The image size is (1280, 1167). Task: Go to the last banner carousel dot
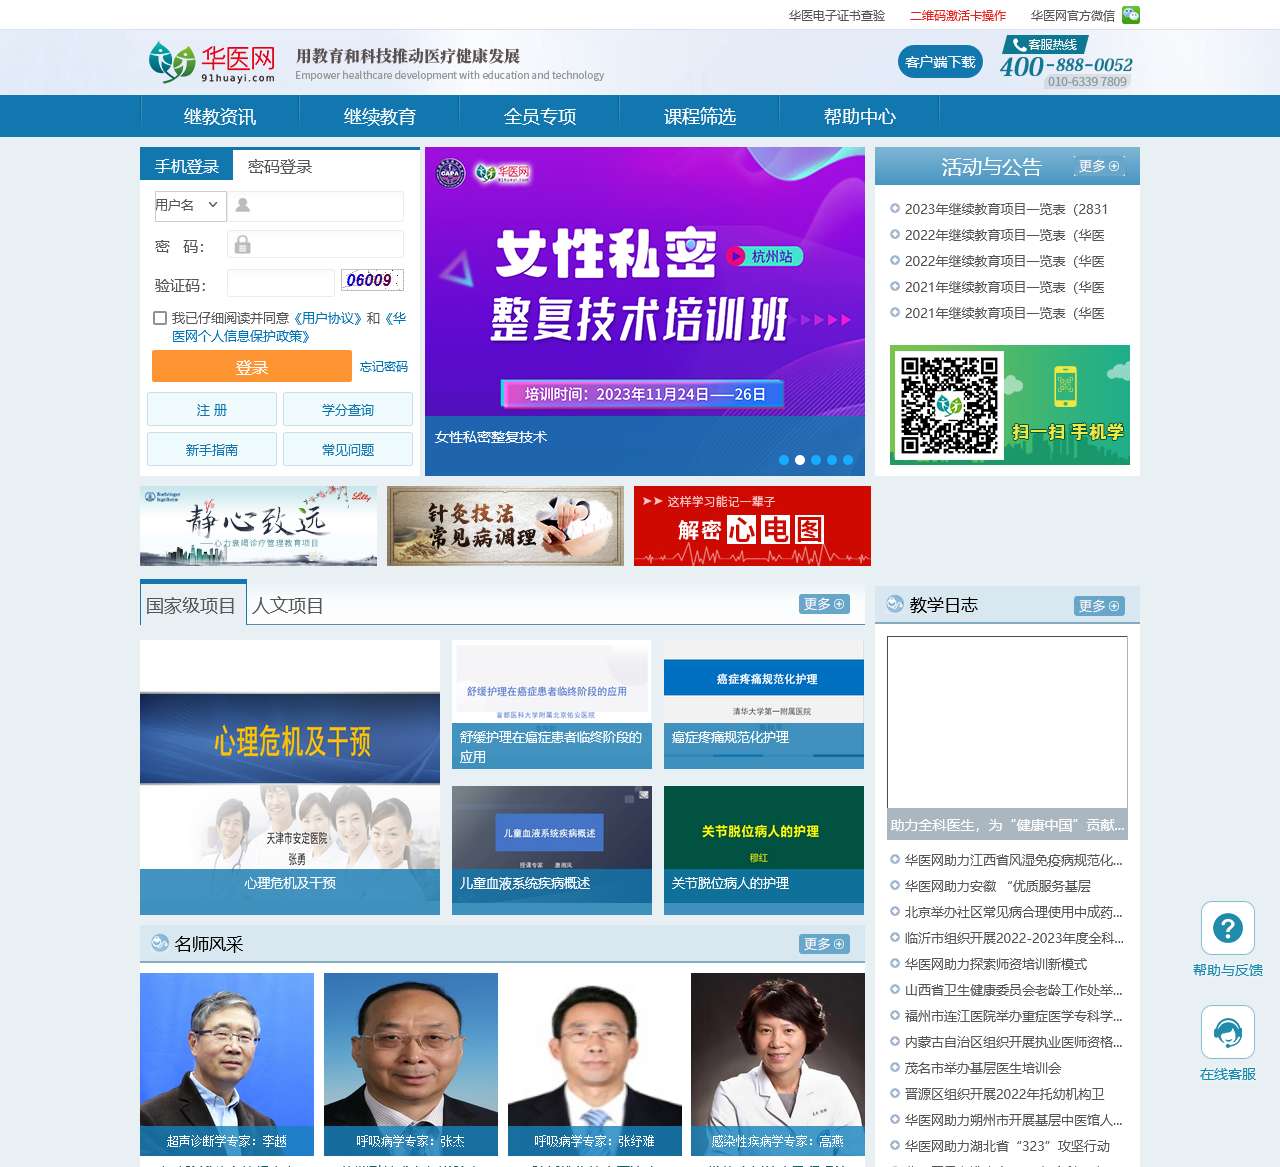848,460
